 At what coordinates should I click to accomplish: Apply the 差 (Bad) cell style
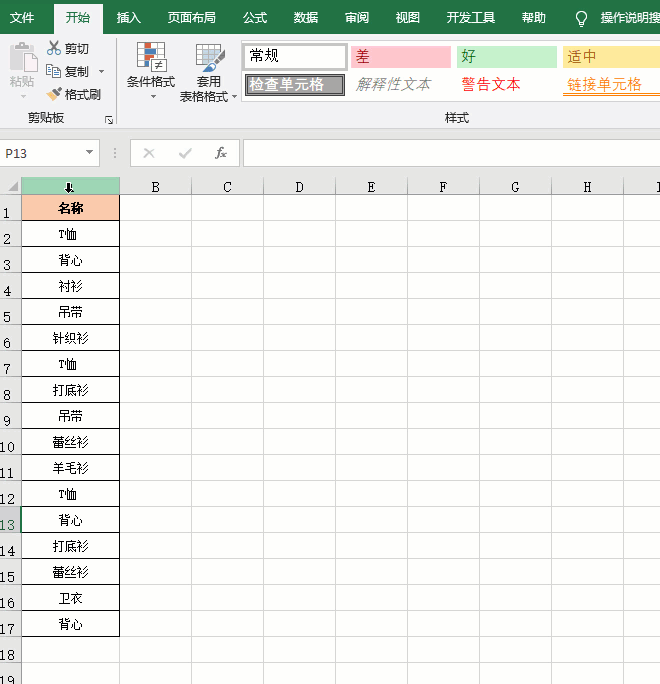(400, 57)
